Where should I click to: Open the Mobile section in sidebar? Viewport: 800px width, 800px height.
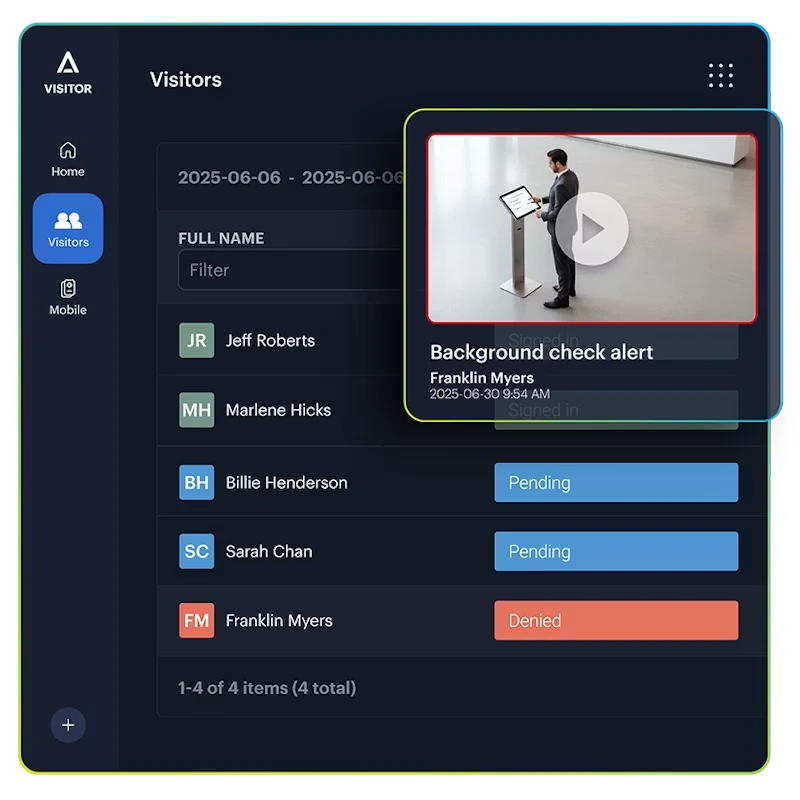pyautogui.click(x=68, y=297)
